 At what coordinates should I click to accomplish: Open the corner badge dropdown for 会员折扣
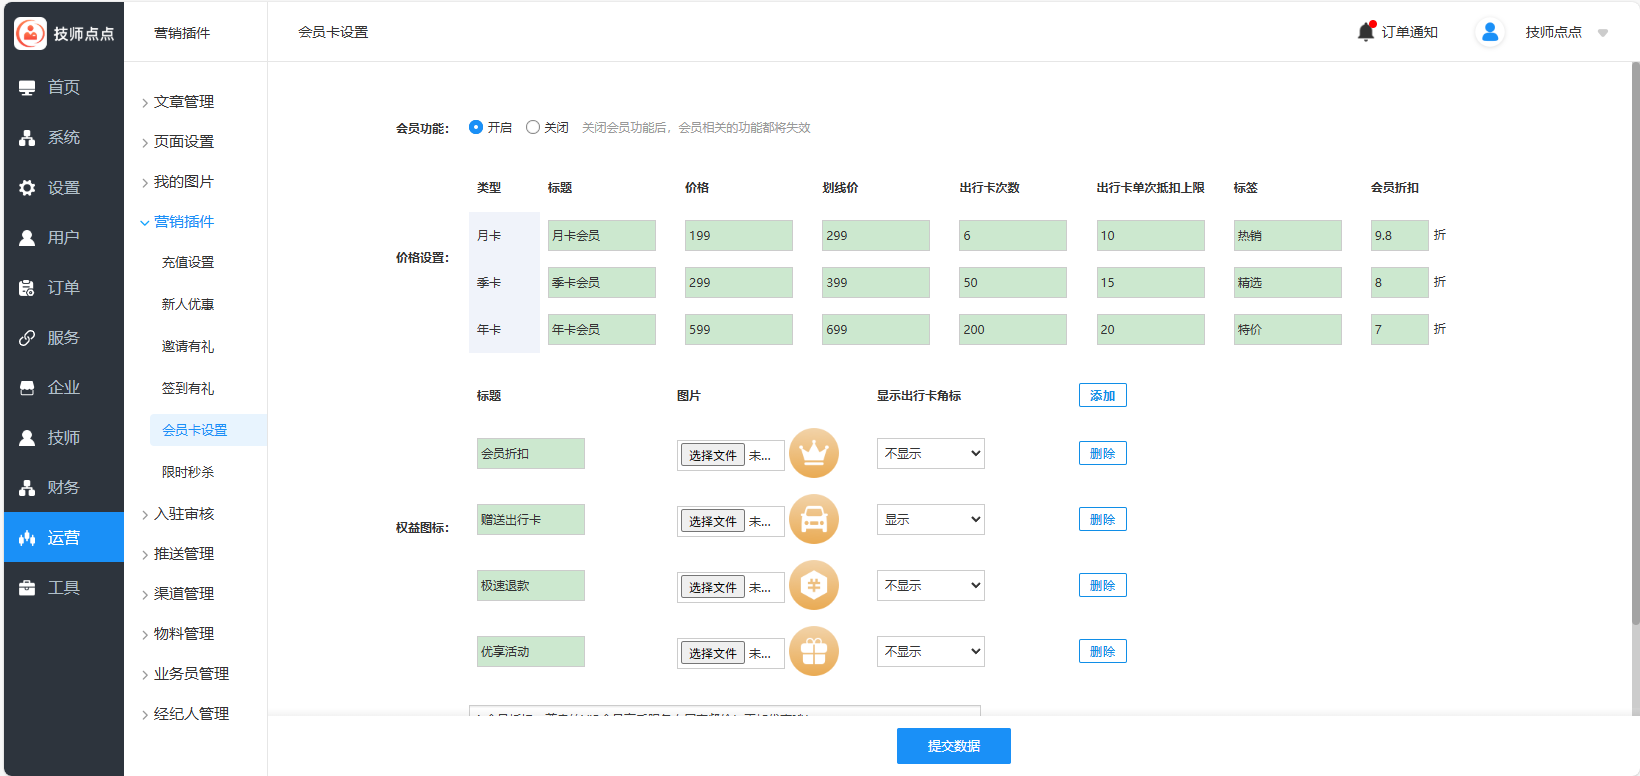coord(930,454)
